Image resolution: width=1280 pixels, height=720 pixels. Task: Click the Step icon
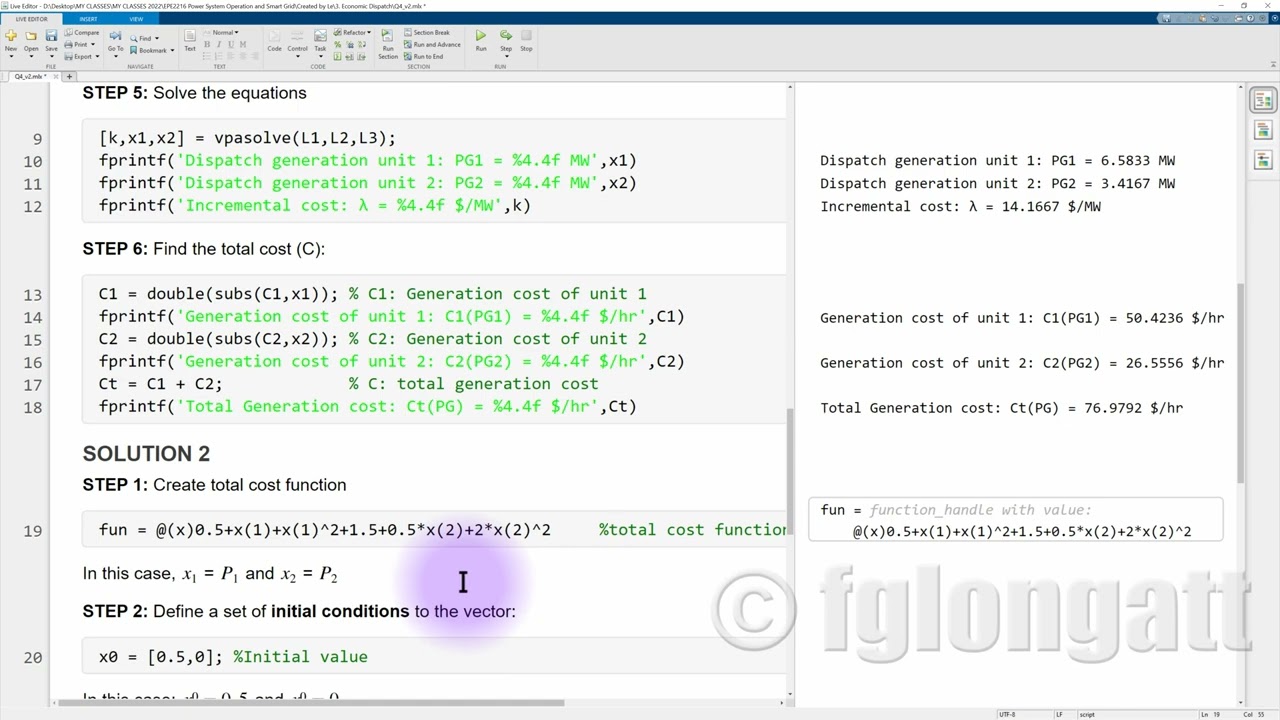[x=506, y=36]
